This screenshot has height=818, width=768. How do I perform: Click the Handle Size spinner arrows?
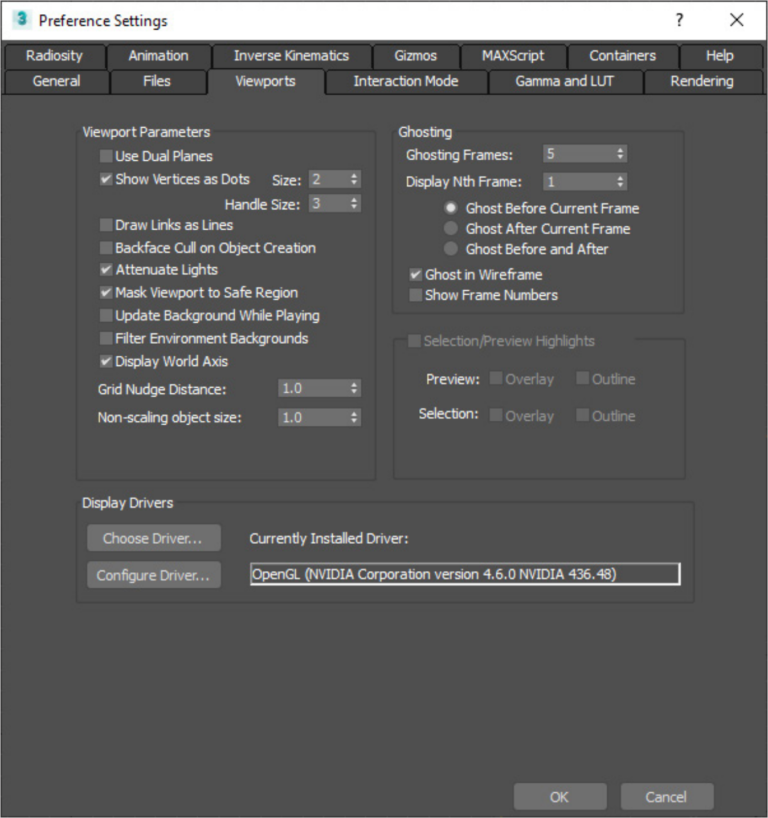pos(354,203)
